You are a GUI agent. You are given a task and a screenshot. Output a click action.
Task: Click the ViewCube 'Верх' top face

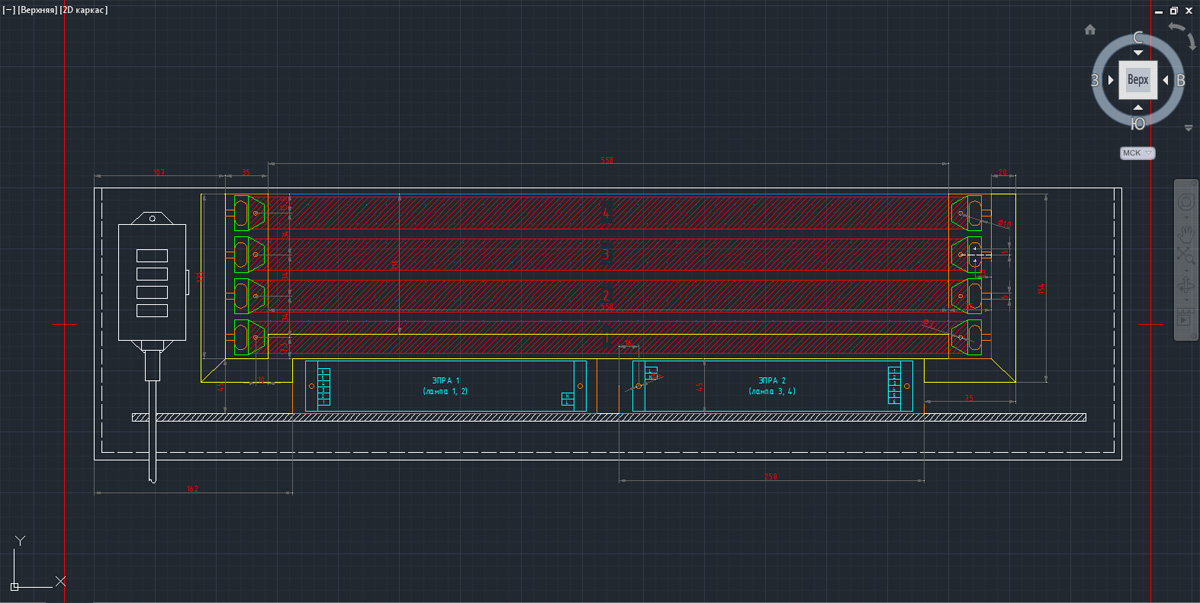[x=1138, y=79]
